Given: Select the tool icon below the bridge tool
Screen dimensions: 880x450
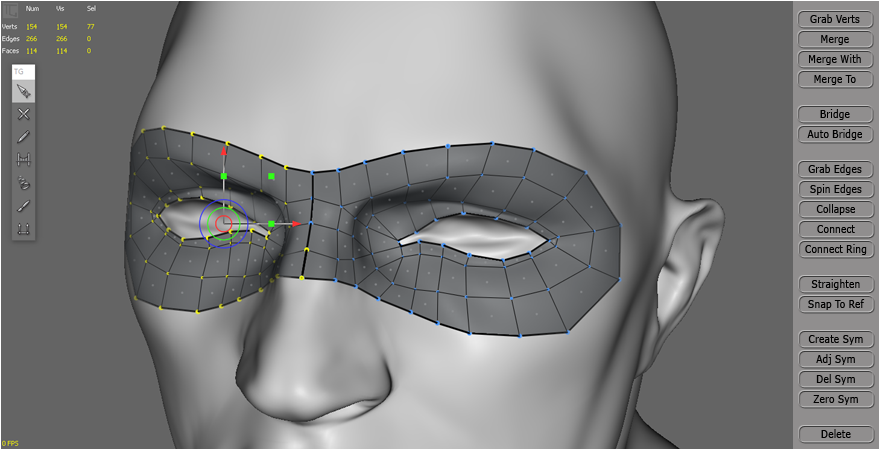Looking at the screenshot, I should [24, 183].
